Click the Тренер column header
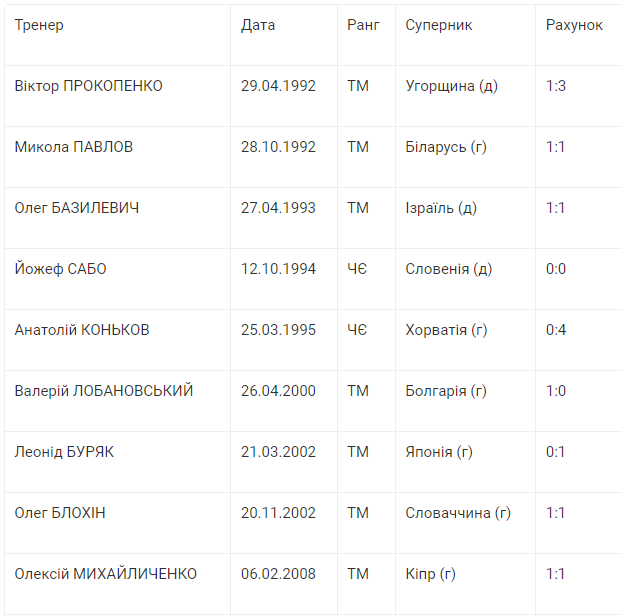Screen dimensions: 622x616 (x=39, y=25)
